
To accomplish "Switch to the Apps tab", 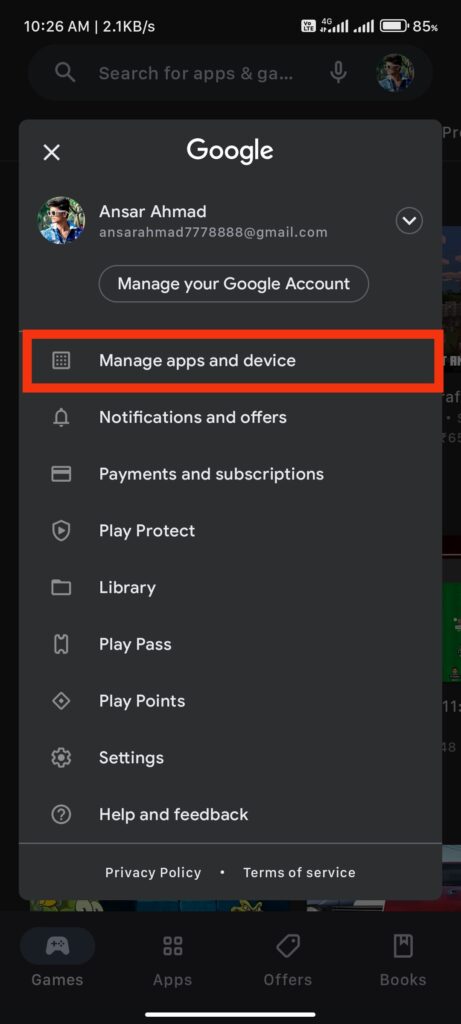I will click(172, 961).
